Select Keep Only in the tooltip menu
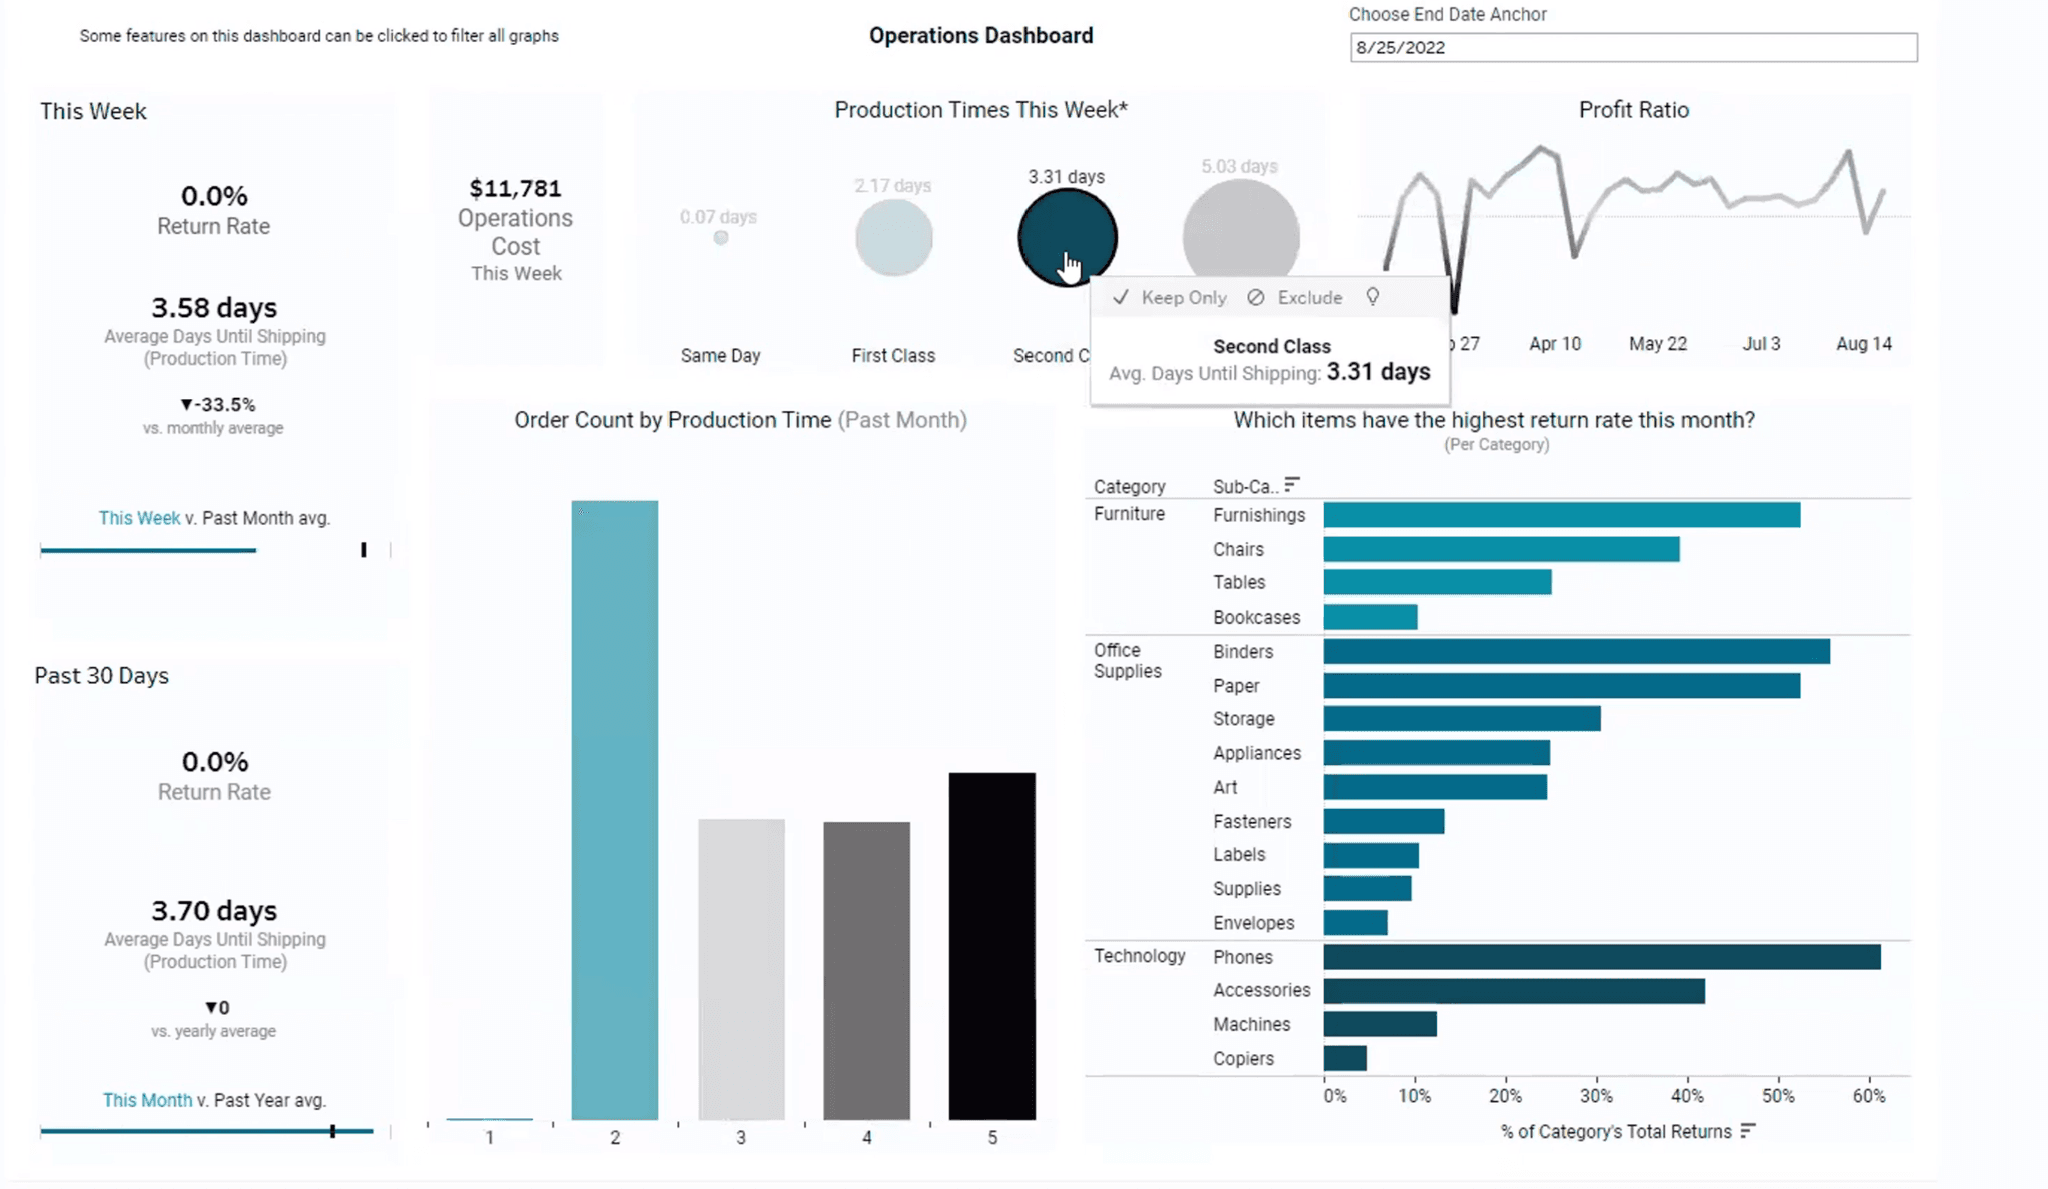Image resolution: width=2048 pixels, height=1189 pixels. click(x=1185, y=297)
